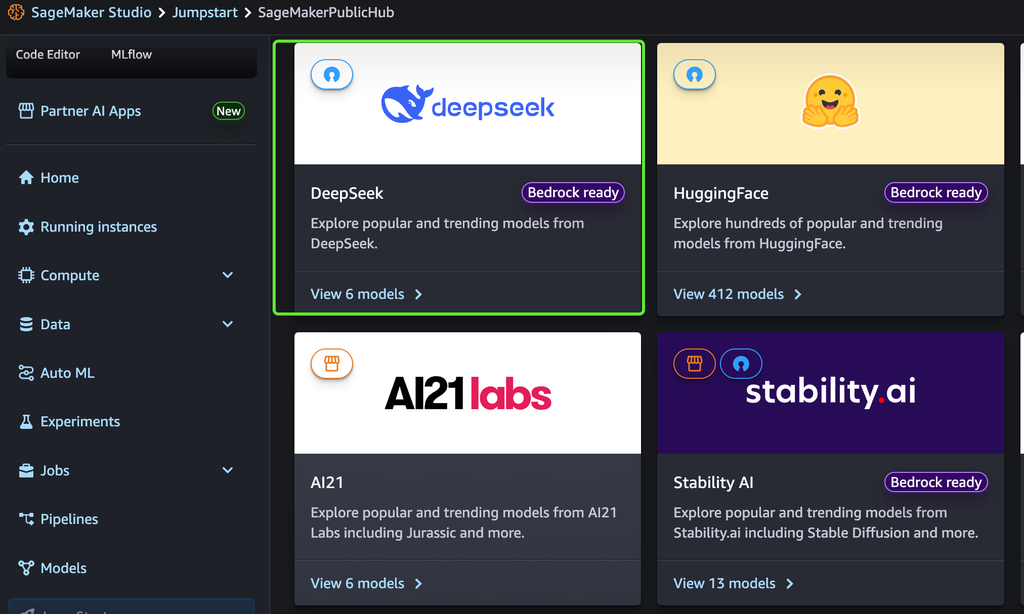
Task: Click the AI21 card description text
Action: coord(464,523)
